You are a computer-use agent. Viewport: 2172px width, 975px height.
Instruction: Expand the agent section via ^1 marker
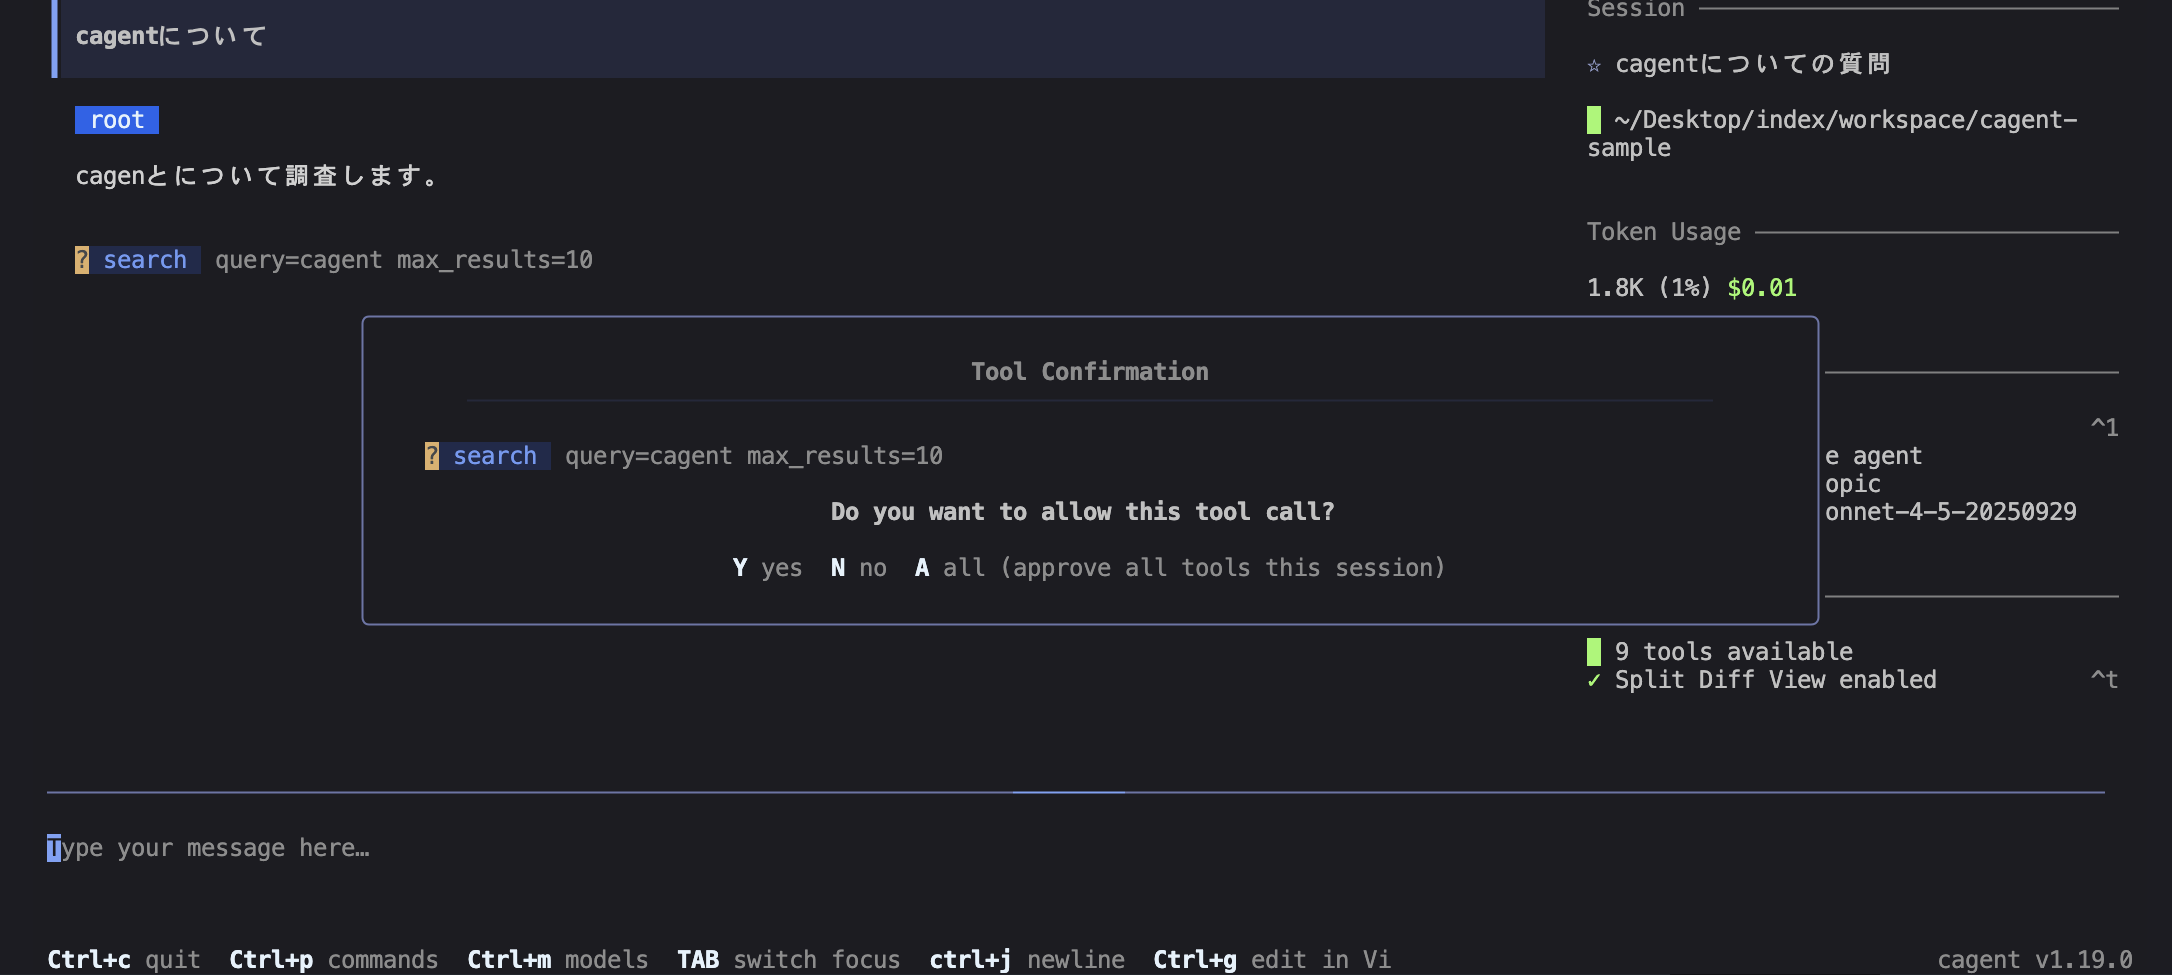(2104, 428)
